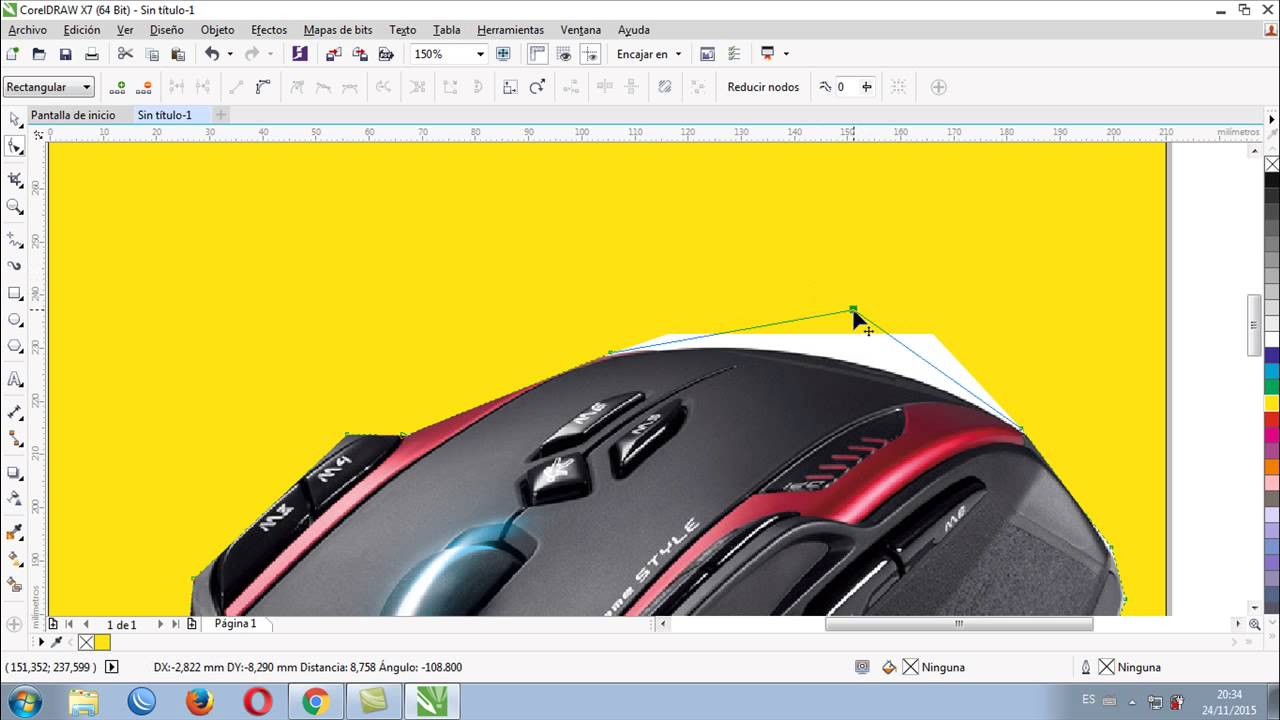This screenshot has height=720, width=1280.
Task: Click the Open file icon
Action: (x=39, y=54)
